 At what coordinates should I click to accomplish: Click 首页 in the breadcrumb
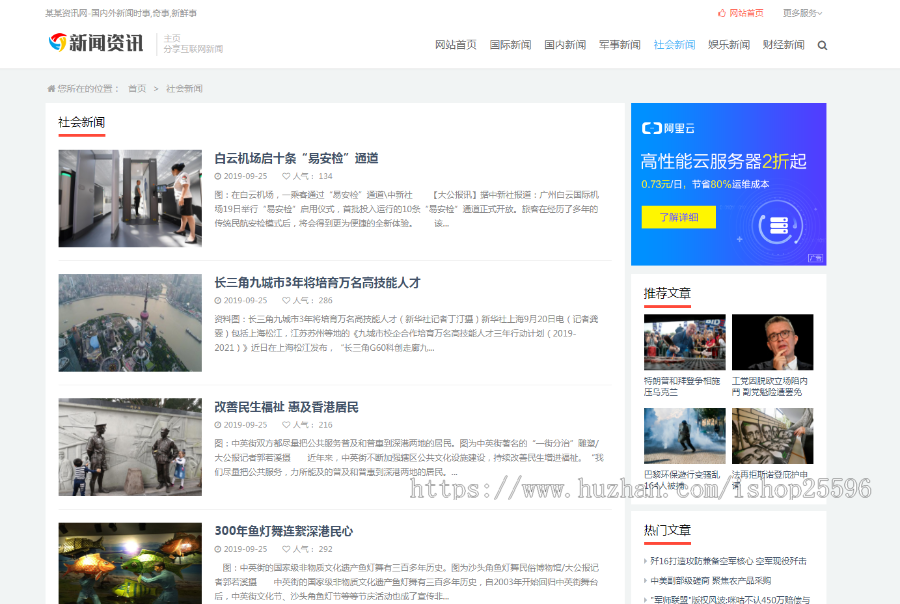coord(137,88)
